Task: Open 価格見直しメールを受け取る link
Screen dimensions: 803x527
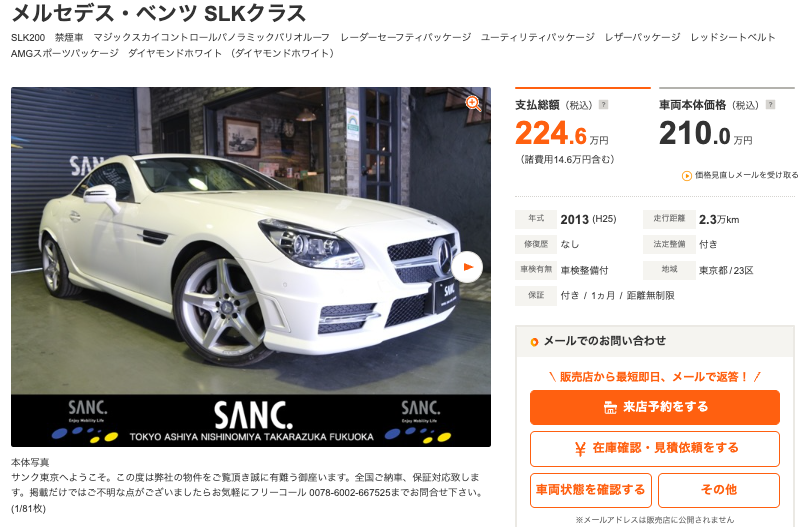Action: [x=746, y=175]
